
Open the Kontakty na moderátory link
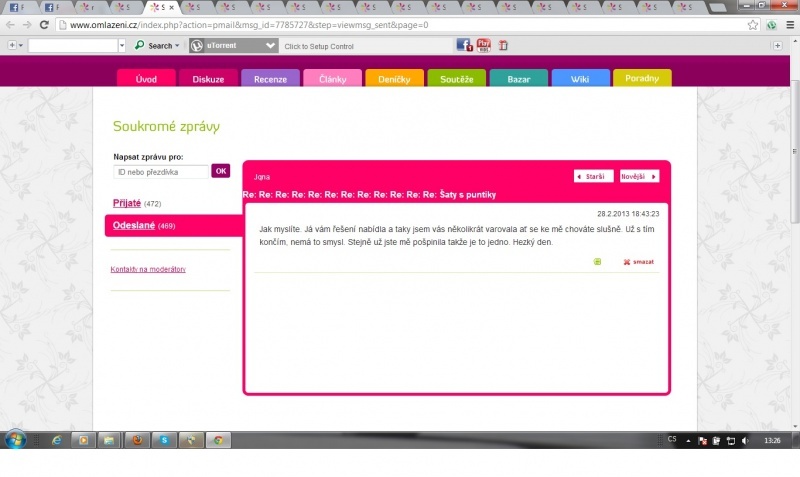[x=147, y=269]
